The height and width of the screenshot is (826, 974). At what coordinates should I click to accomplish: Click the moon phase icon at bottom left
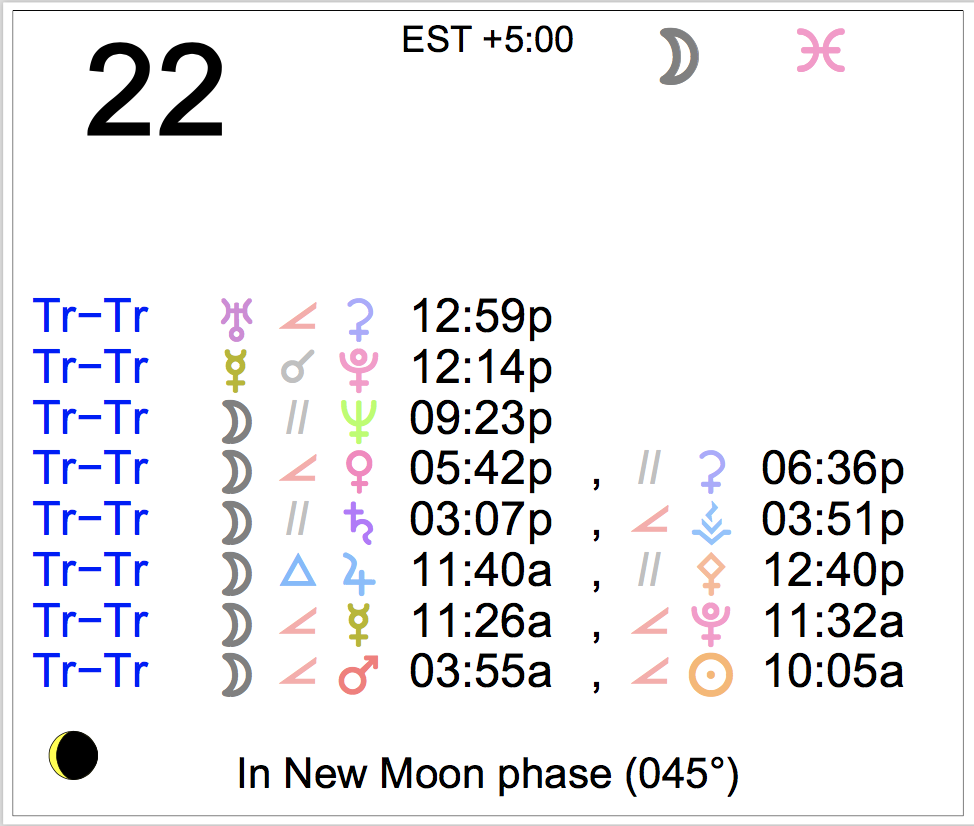(x=74, y=755)
